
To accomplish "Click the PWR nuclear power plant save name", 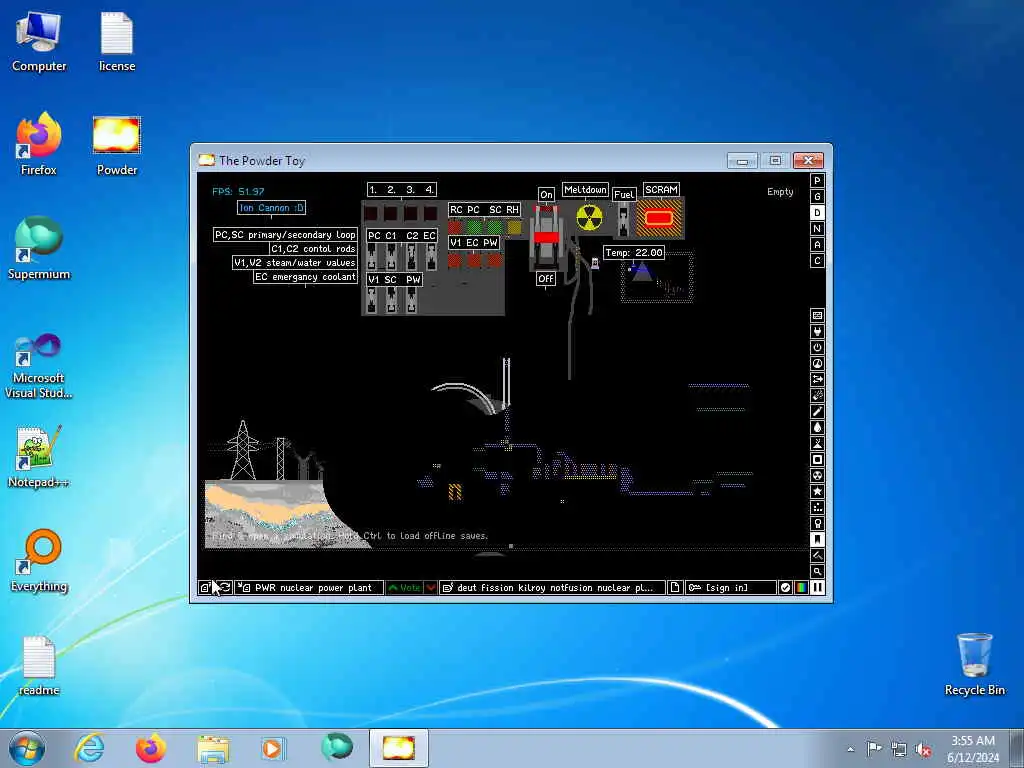I will (309, 588).
